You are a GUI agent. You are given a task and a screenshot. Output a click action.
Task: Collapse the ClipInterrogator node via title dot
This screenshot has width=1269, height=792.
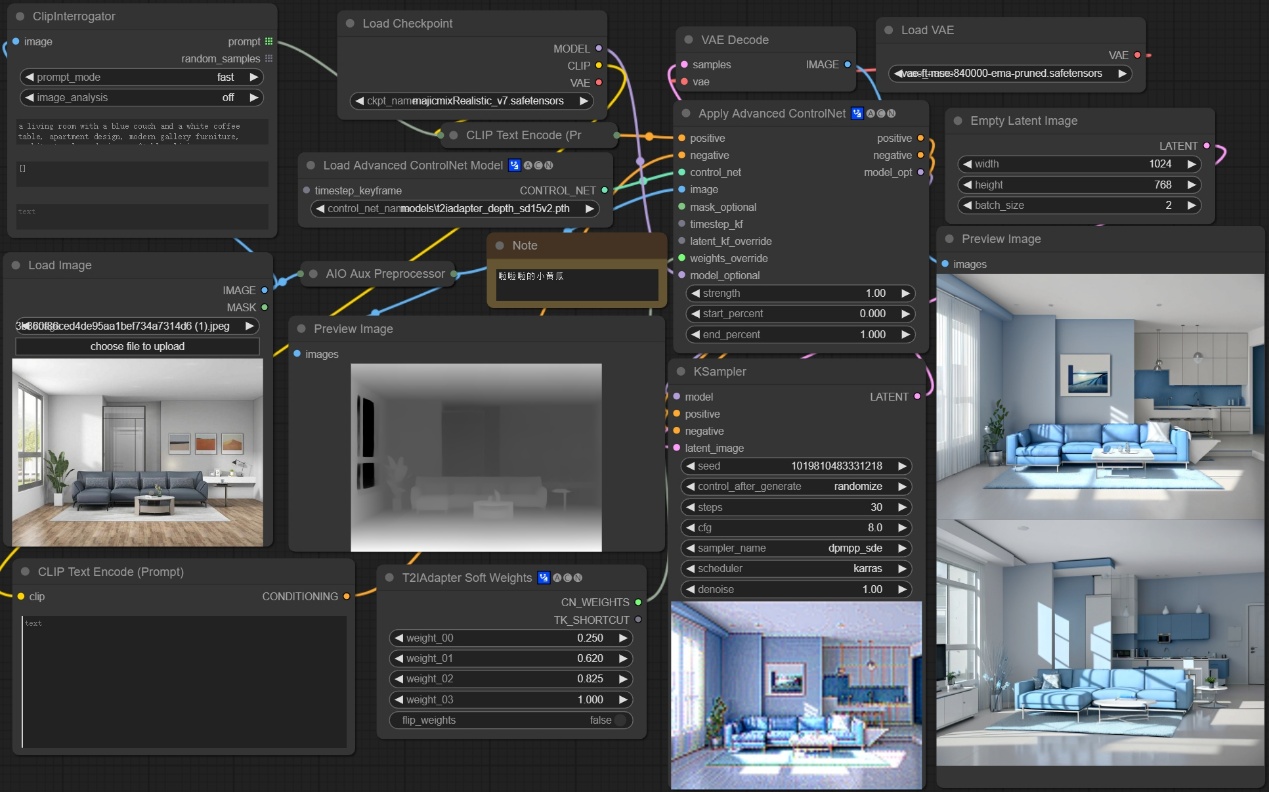coord(20,17)
